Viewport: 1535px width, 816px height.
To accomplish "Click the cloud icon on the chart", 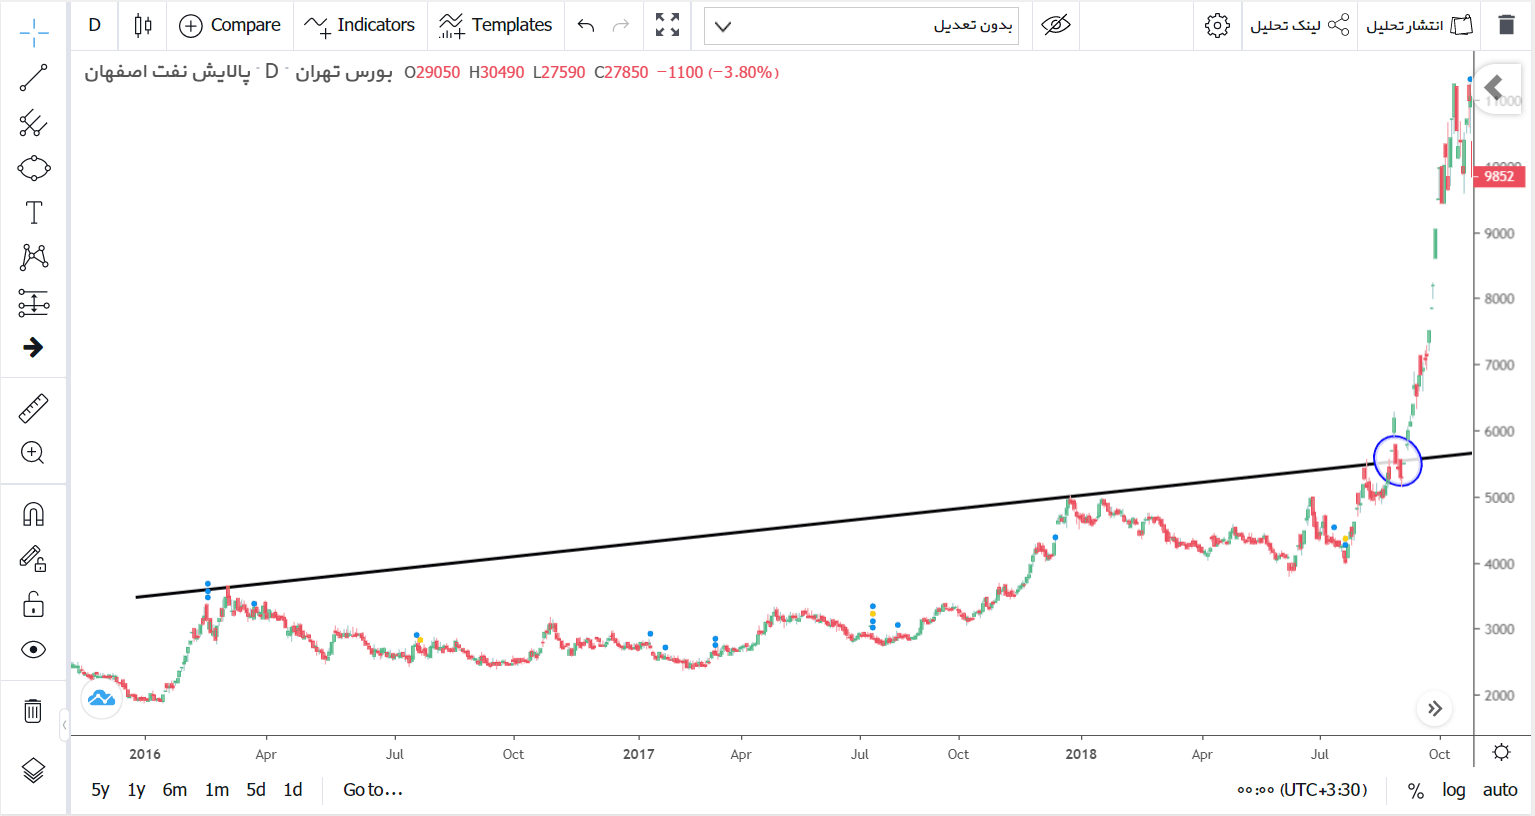I will point(101,698).
